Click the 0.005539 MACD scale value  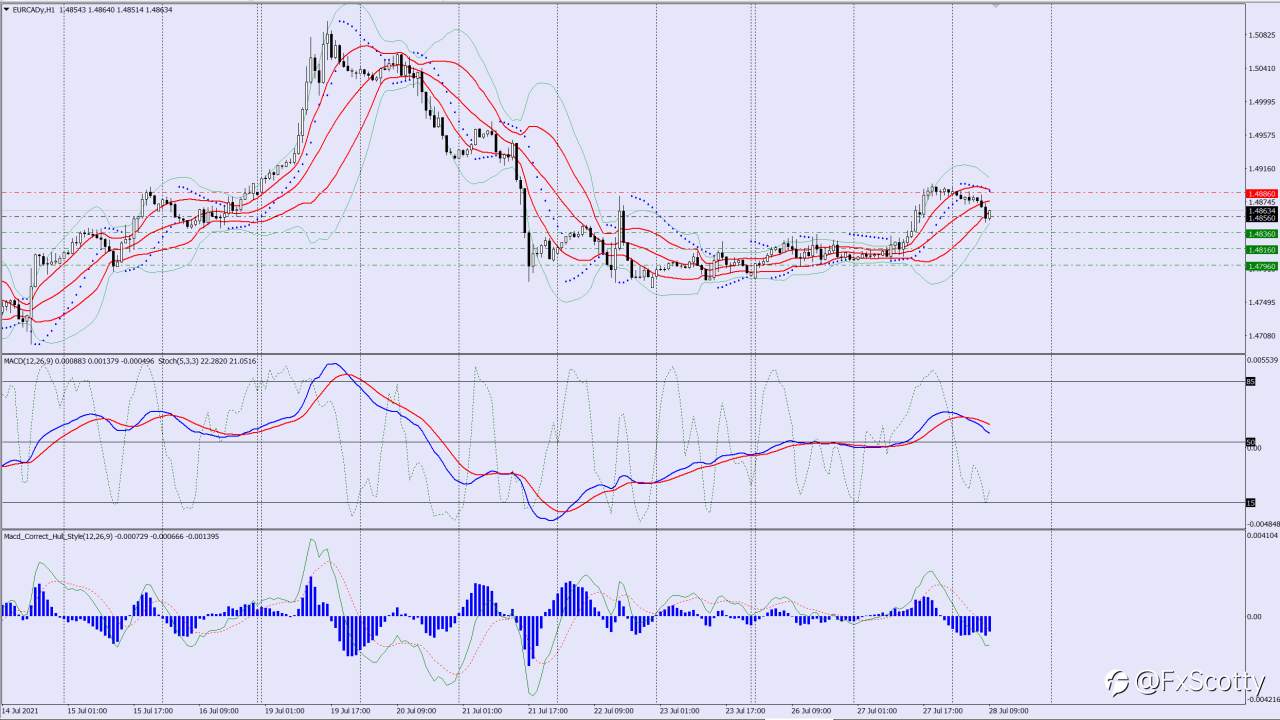tap(1263, 359)
